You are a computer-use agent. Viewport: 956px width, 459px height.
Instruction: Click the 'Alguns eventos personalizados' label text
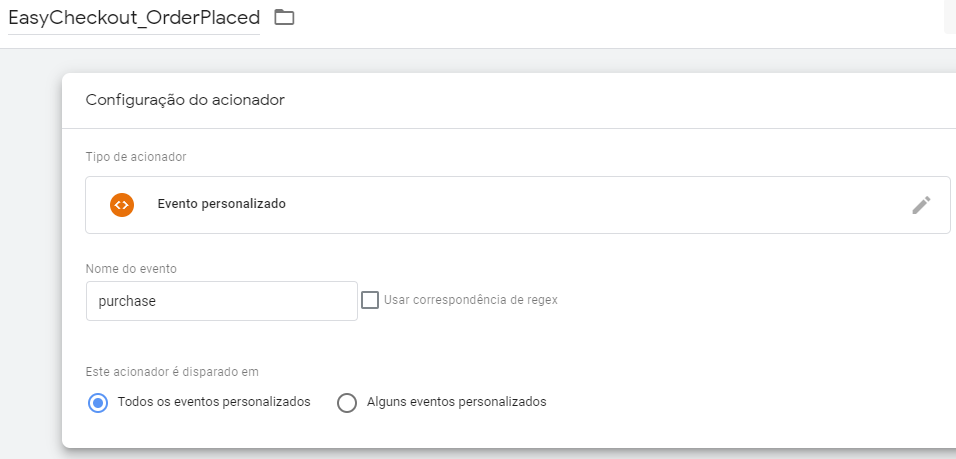(x=457, y=402)
